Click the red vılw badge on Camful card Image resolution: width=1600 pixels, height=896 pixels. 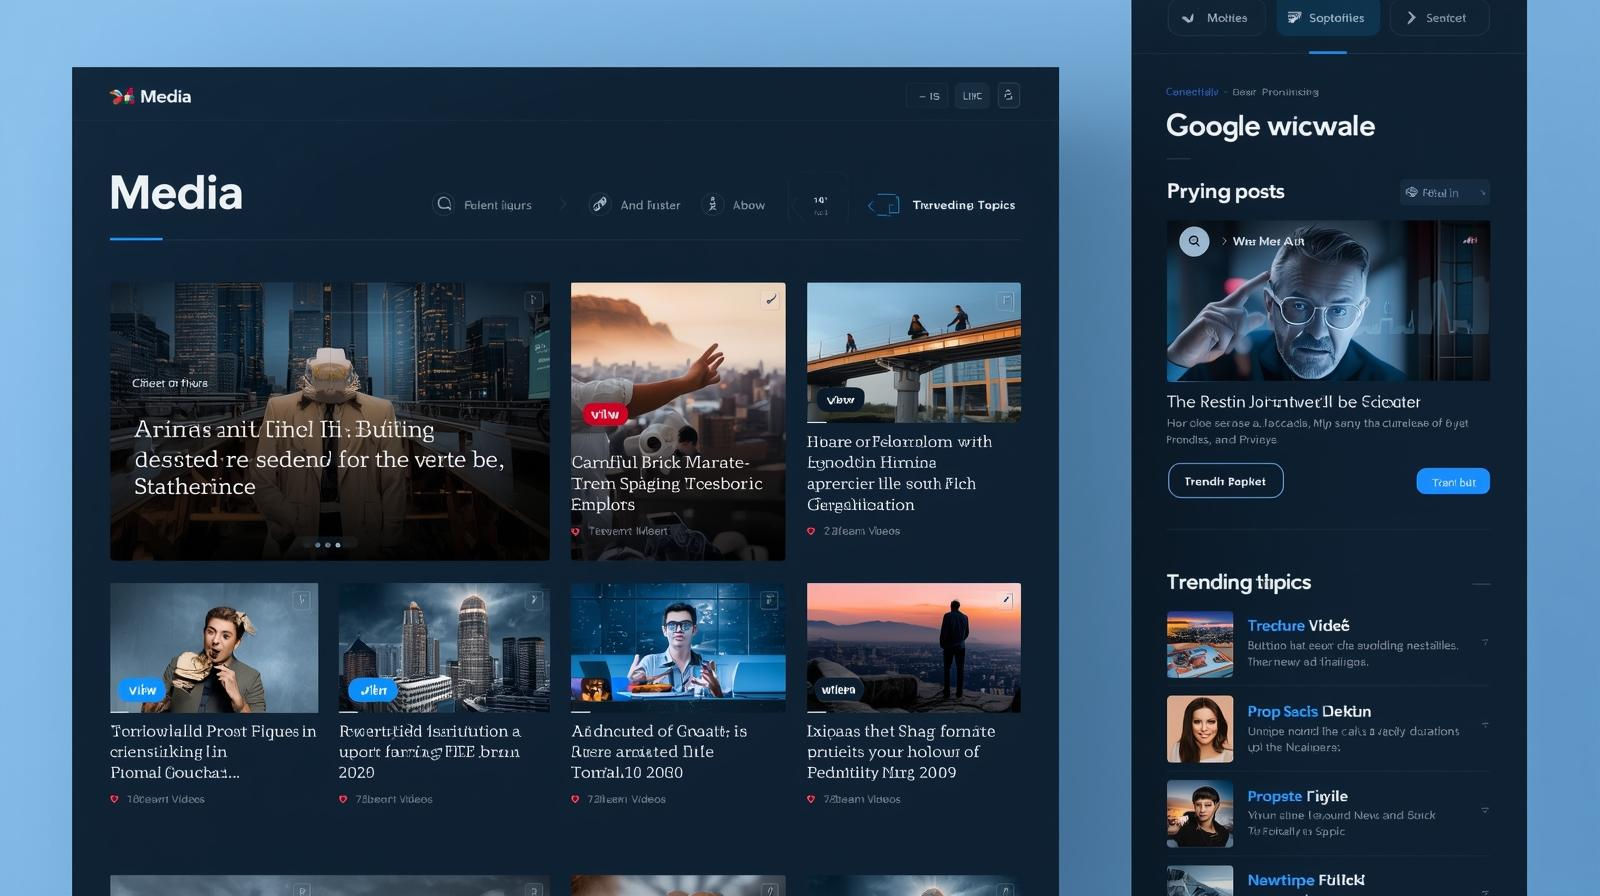click(x=604, y=414)
